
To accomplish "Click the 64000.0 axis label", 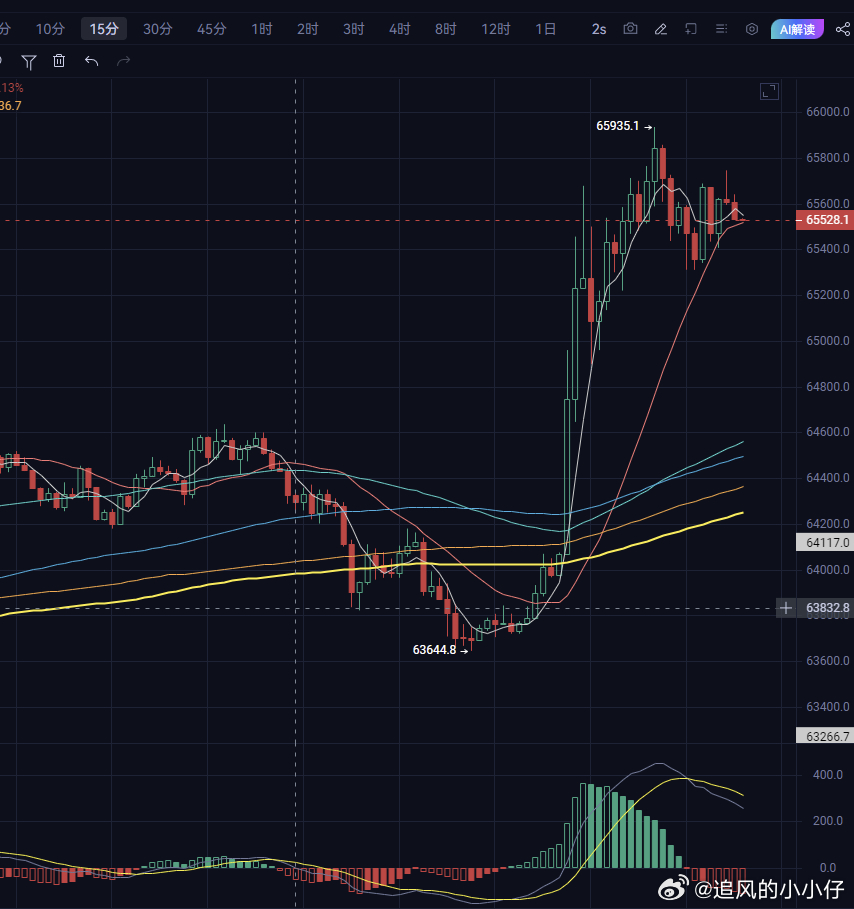I will (x=828, y=570).
